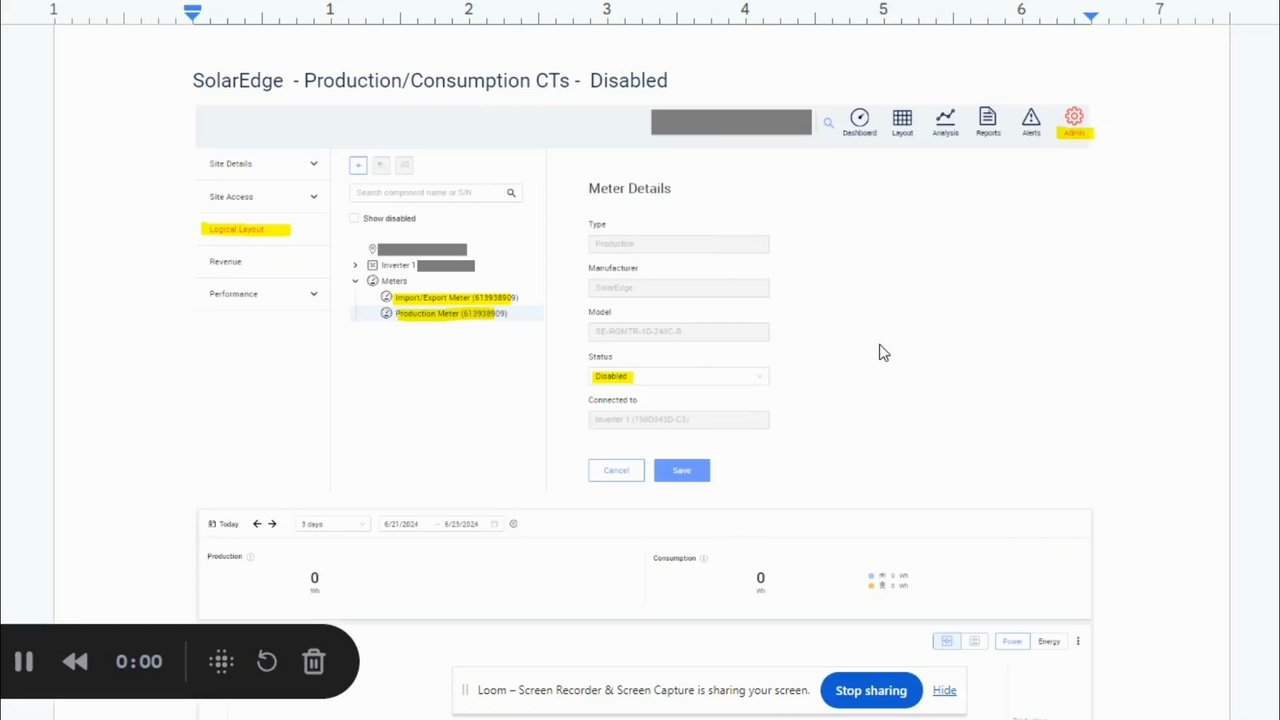Expand the Inverter 1 tree node
Viewport: 1280px width, 720px height.
point(355,265)
